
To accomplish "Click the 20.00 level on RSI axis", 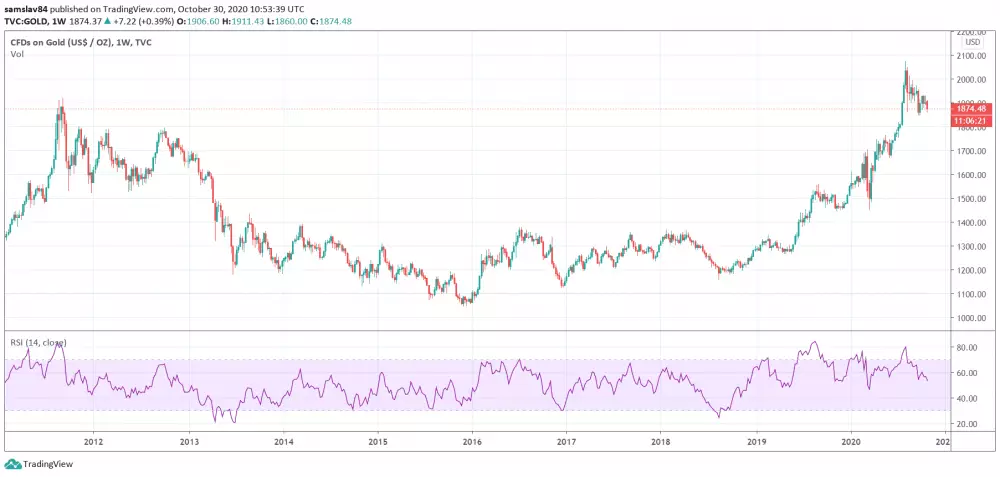I will point(965,424).
